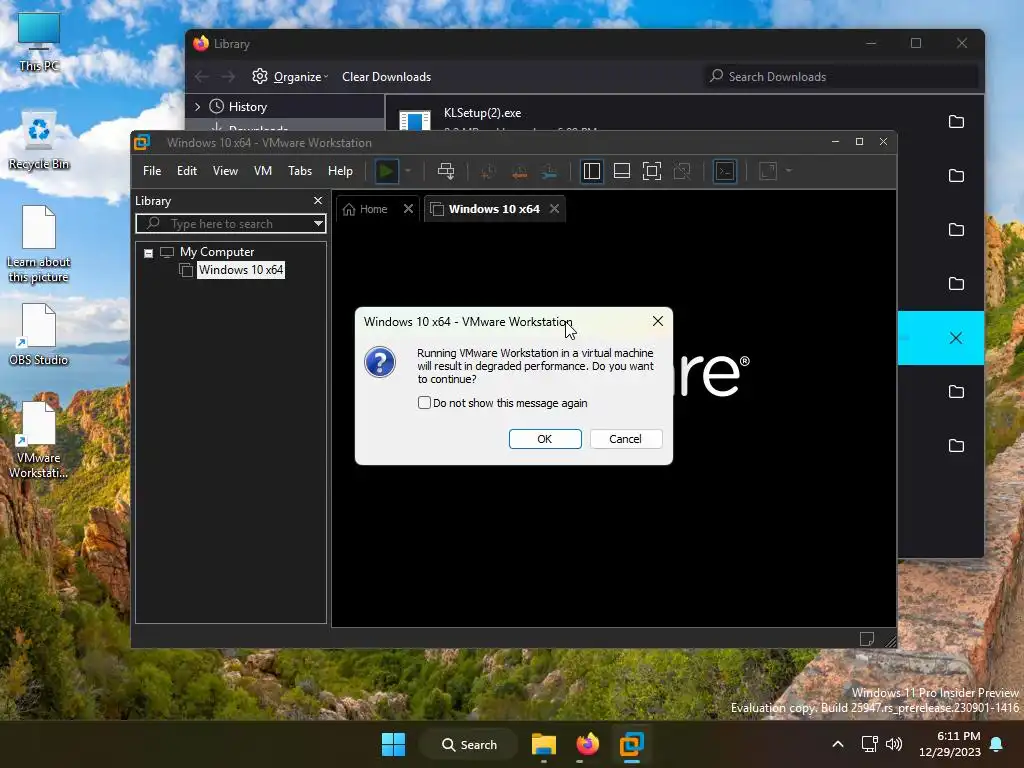This screenshot has width=1024, height=768.
Task: Open the Edit menu in VMware
Action: click(187, 170)
